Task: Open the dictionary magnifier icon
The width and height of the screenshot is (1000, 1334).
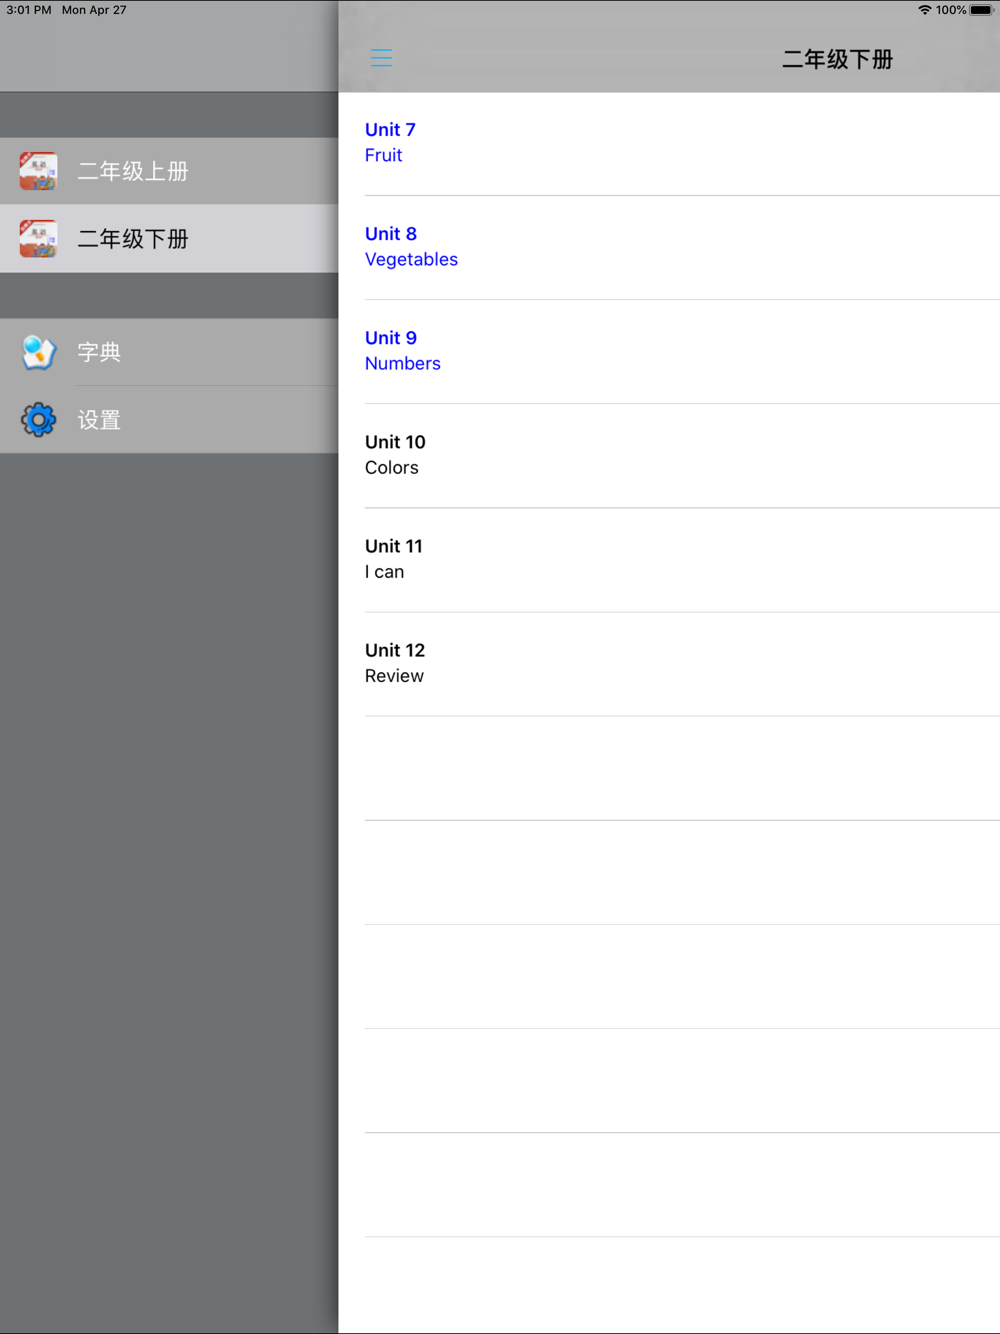Action: click(38, 352)
